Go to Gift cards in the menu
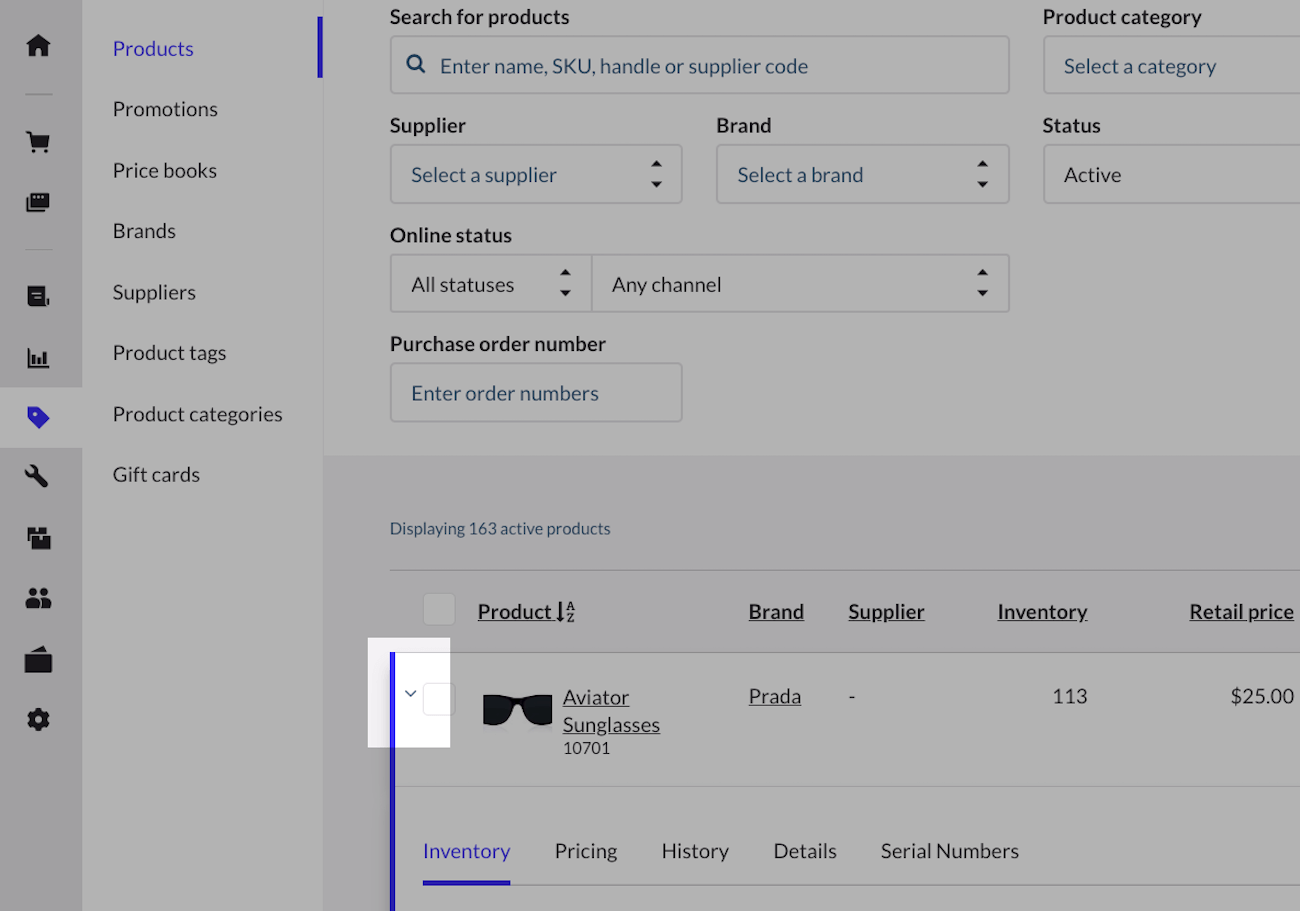This screenshot has width=1300, height=911. [155, 474]
